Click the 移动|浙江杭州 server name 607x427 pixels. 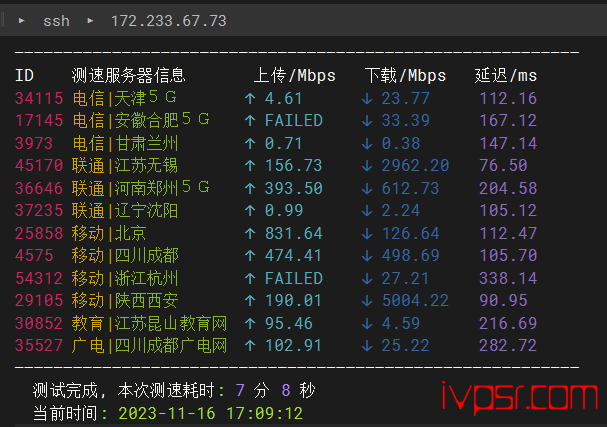(125, 278)
